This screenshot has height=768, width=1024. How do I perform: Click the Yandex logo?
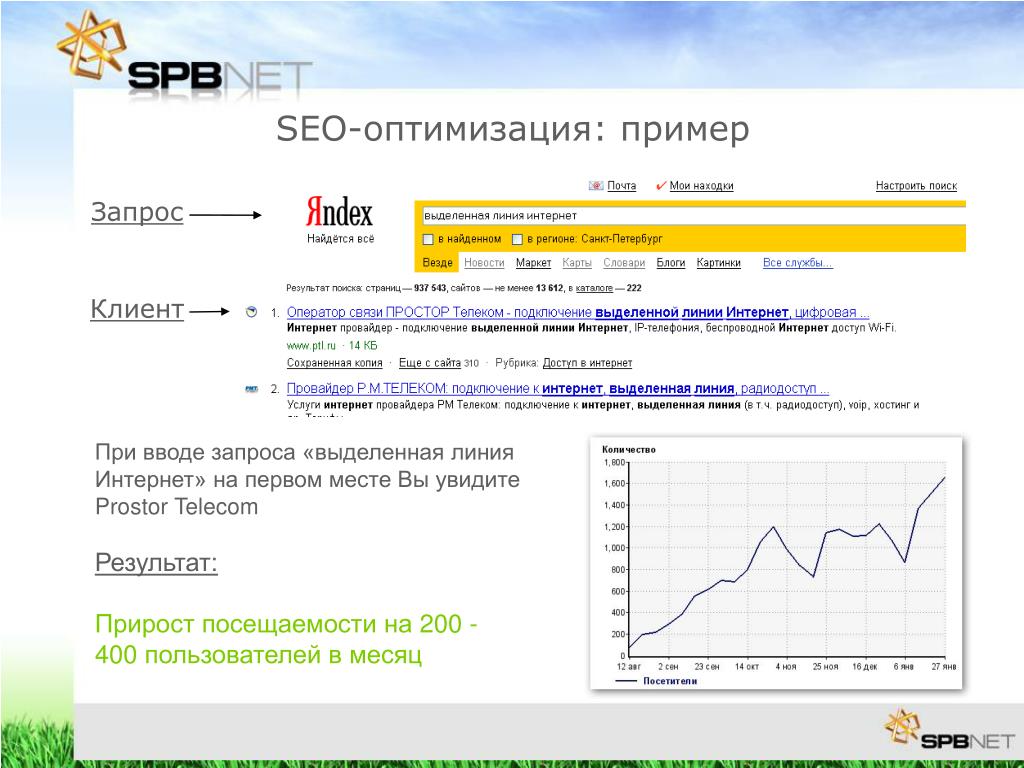point(339,212)
